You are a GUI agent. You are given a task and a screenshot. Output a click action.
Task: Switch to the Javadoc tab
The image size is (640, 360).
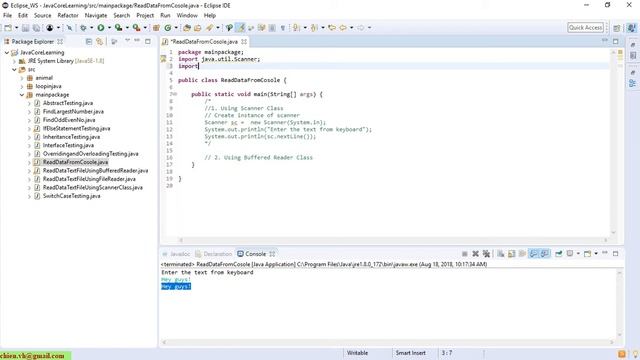176,254
